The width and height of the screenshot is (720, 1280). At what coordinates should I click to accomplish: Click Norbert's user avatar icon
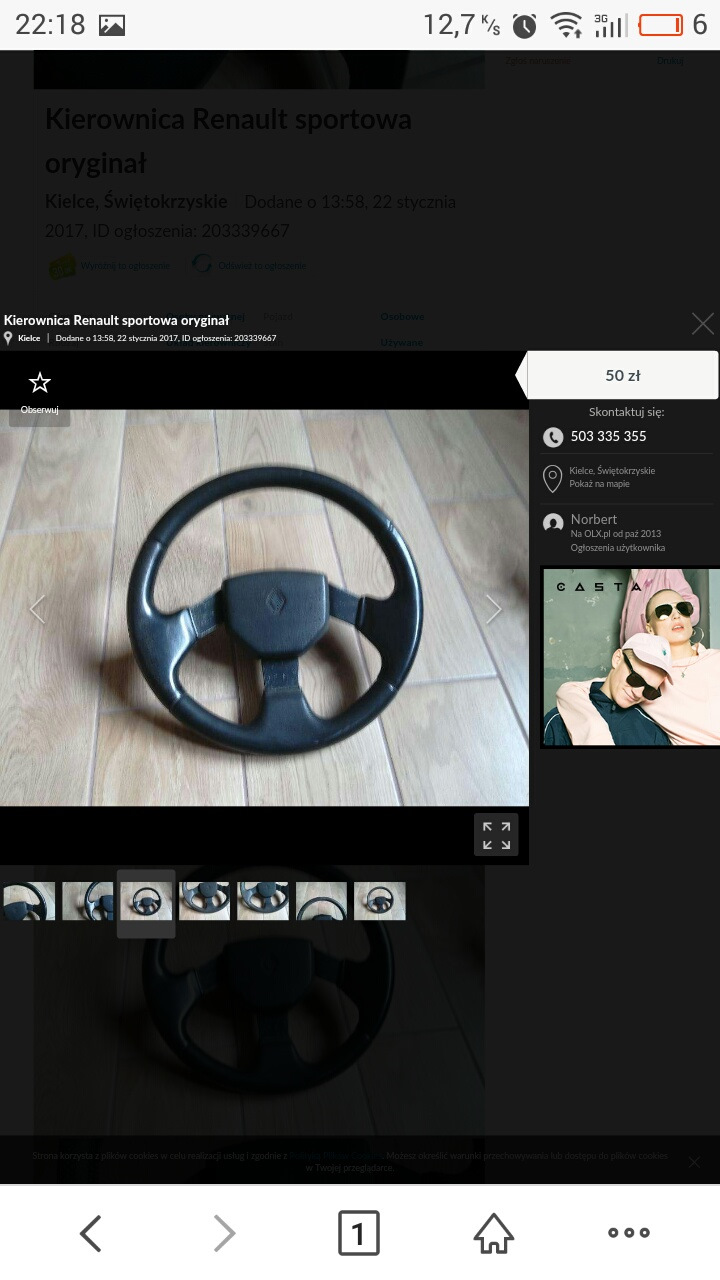tap(552, 522)
